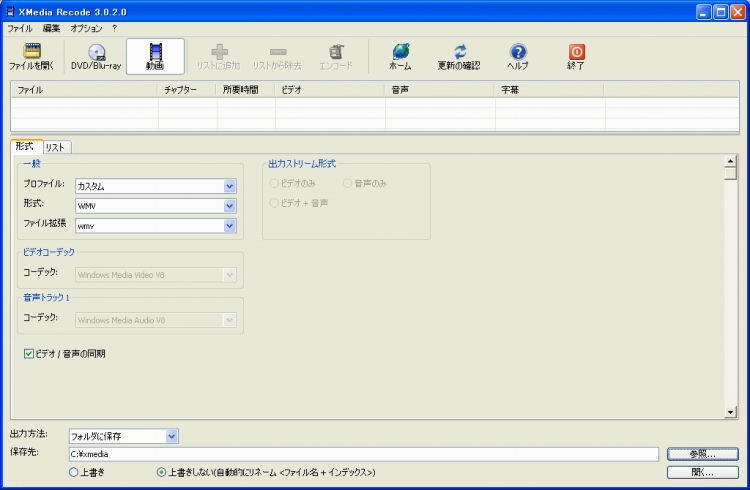Open the ? menu
This screenshot has width=750, height=490.
point(114,28)
